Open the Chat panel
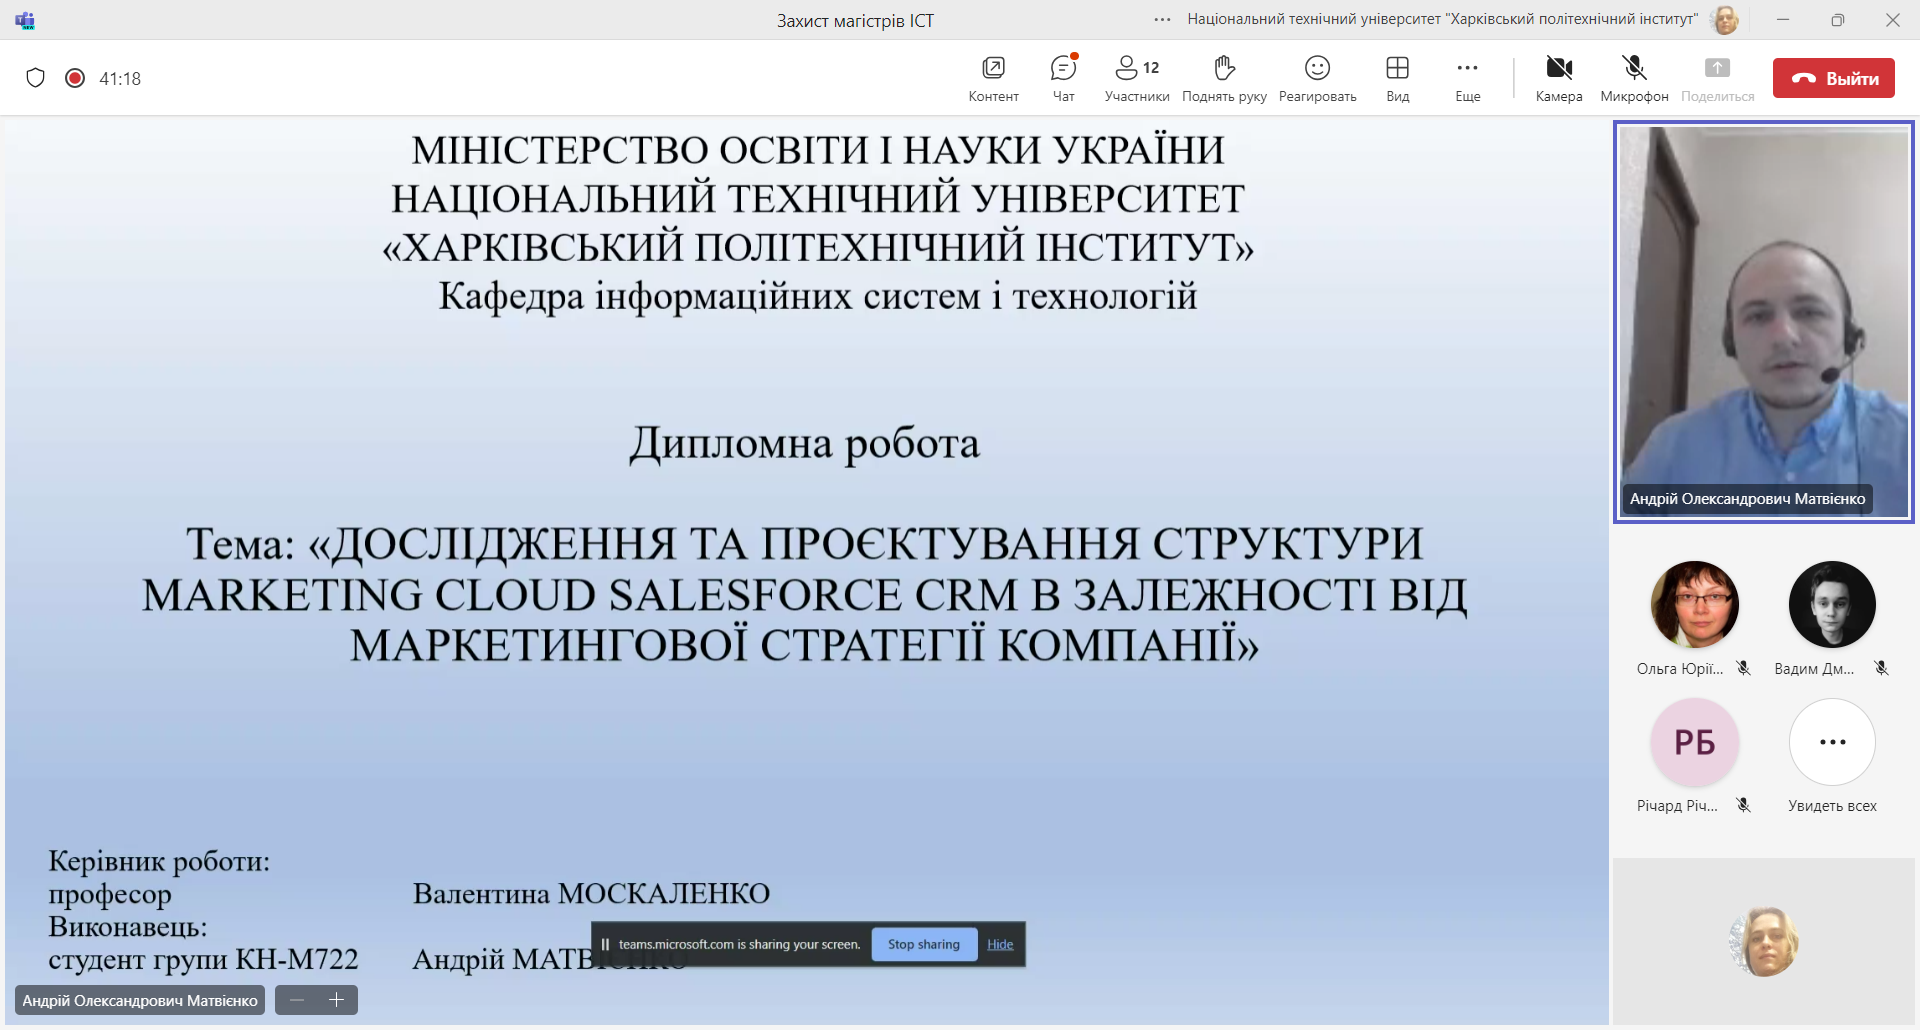The image size is (1920, 1030). 1063,78
